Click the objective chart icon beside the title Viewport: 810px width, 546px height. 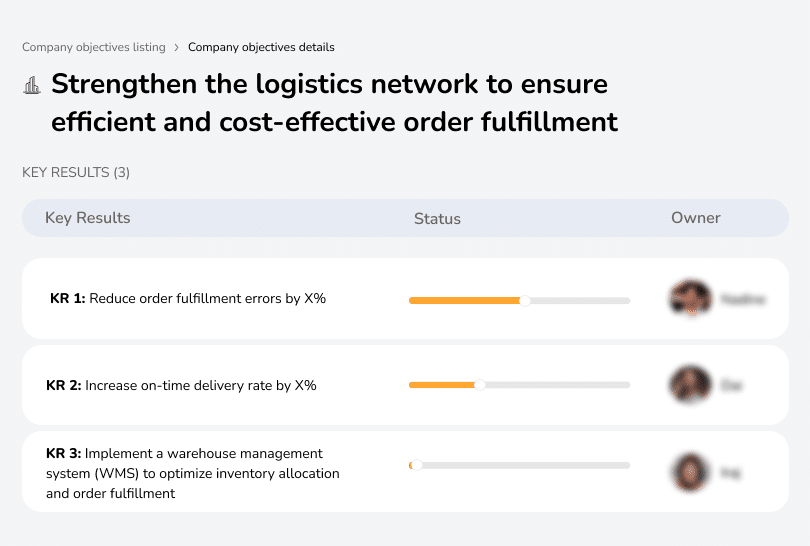(x=32, y=86)
